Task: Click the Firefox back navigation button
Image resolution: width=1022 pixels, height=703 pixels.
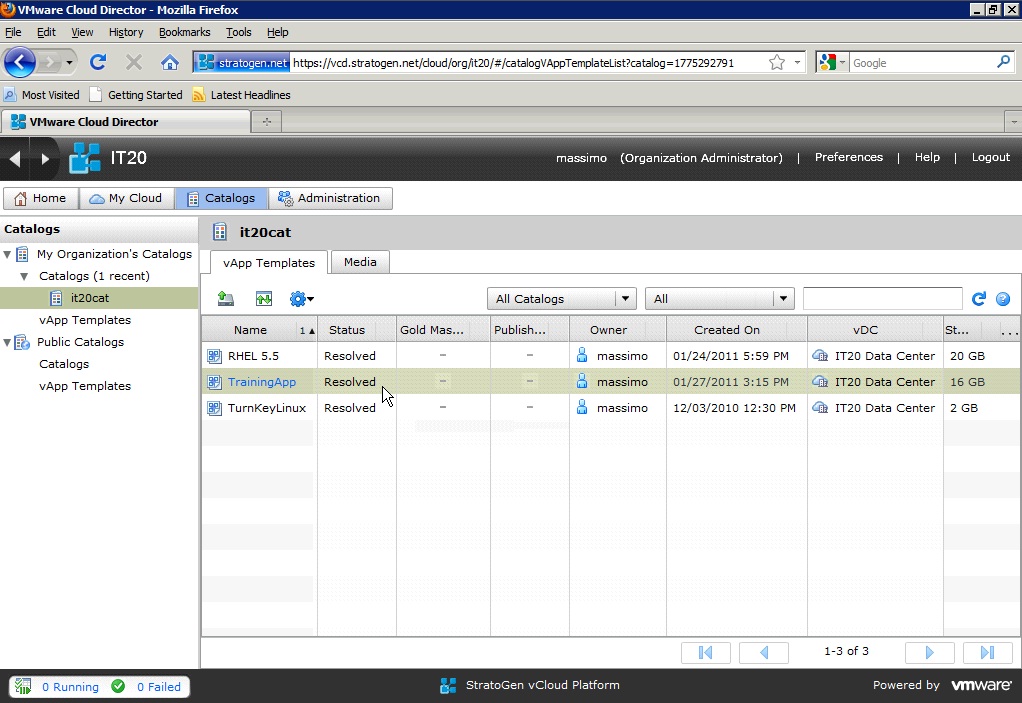Action: coord(20,63)
